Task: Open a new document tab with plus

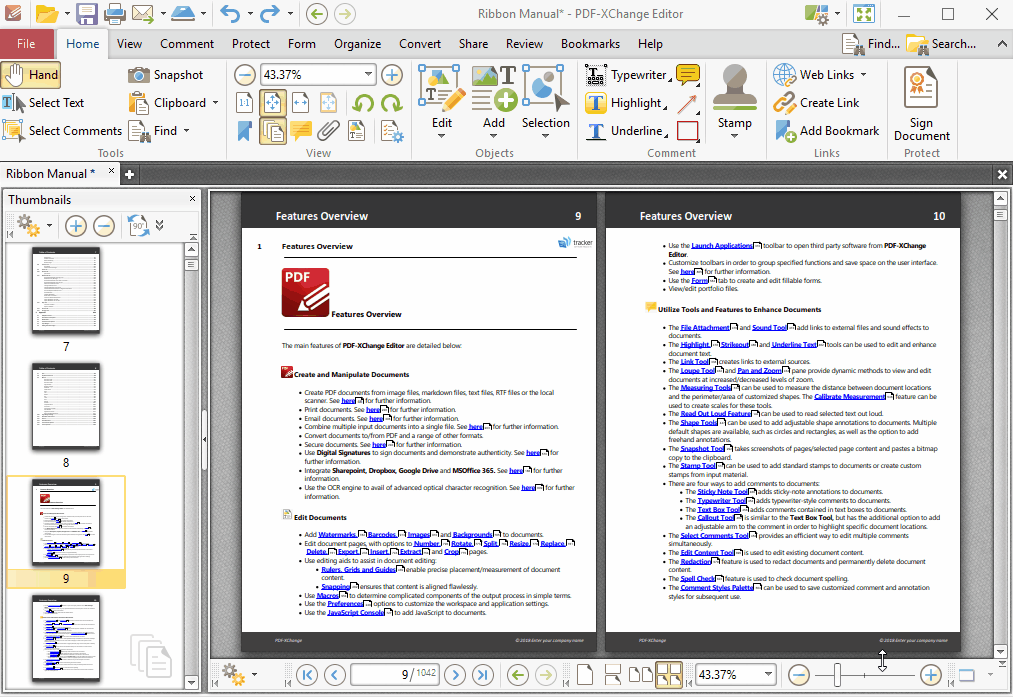Action: click(129, 174)
